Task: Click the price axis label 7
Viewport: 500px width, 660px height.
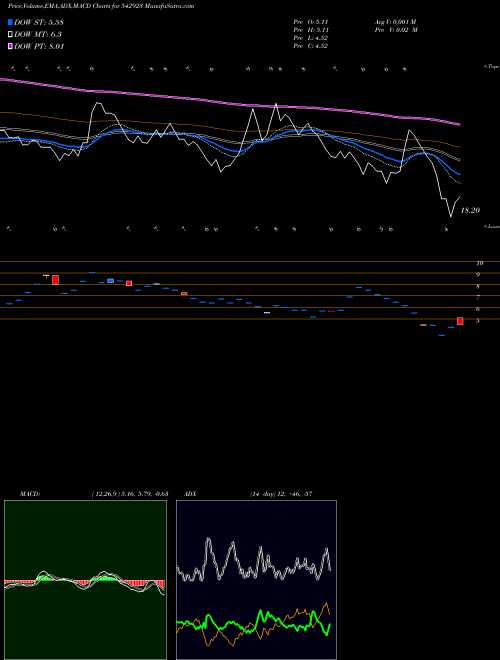Action: click(x=478, y=298)
